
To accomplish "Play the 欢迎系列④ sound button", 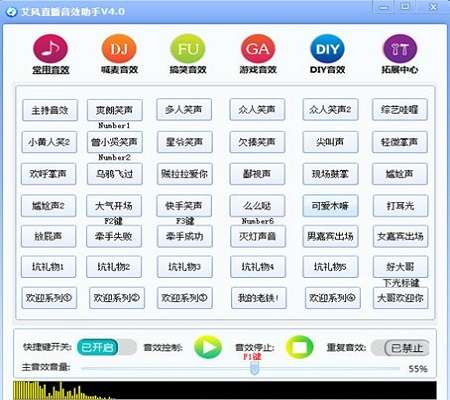I will coord(332,298).
